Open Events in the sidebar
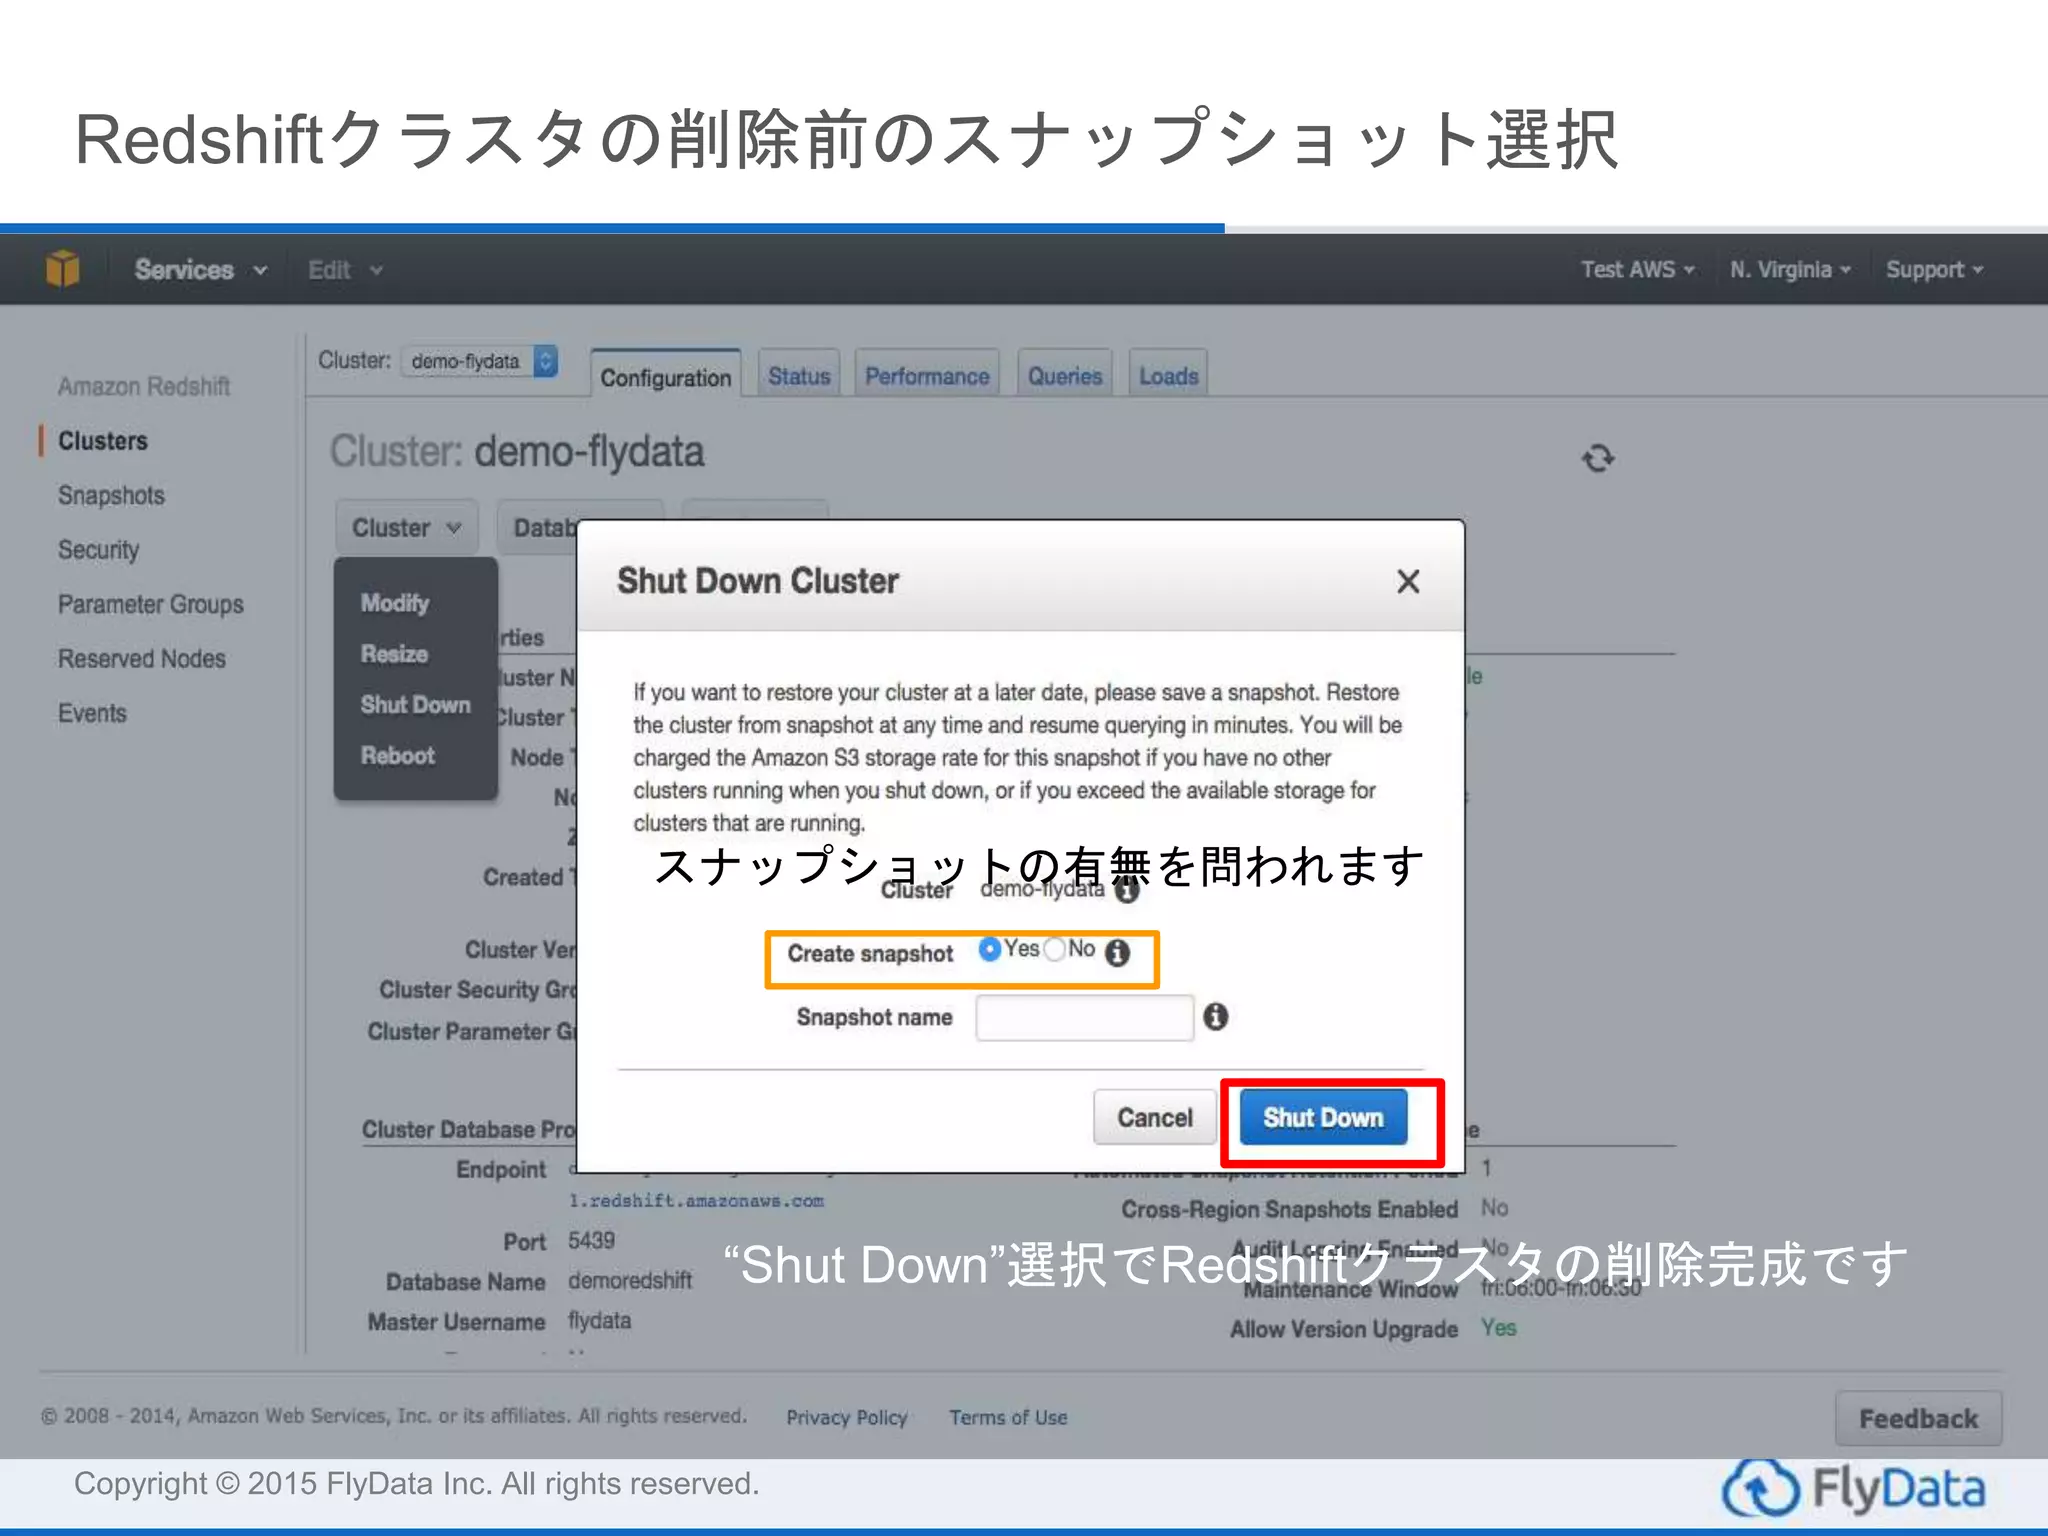 (92, 713)
